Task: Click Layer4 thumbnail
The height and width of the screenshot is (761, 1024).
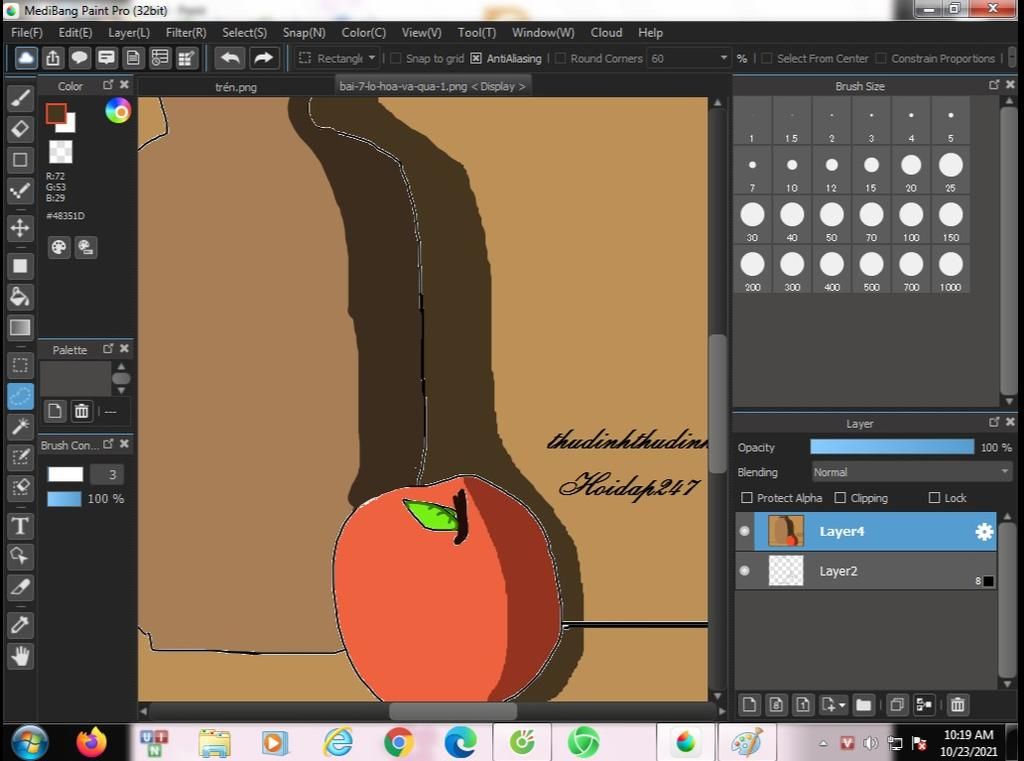Action: [786, 531]
